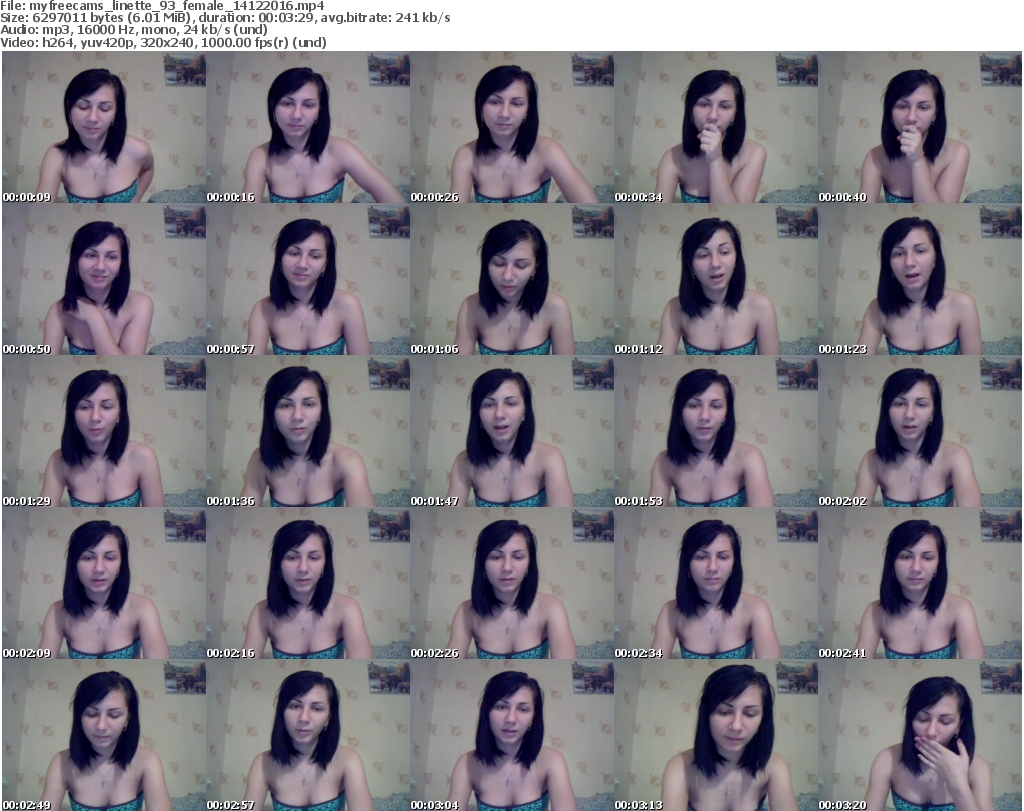The width and height of the screenshot is (1024, 811).
Task: Open the frame at 00:00:26
Action: tap(512, 127)
